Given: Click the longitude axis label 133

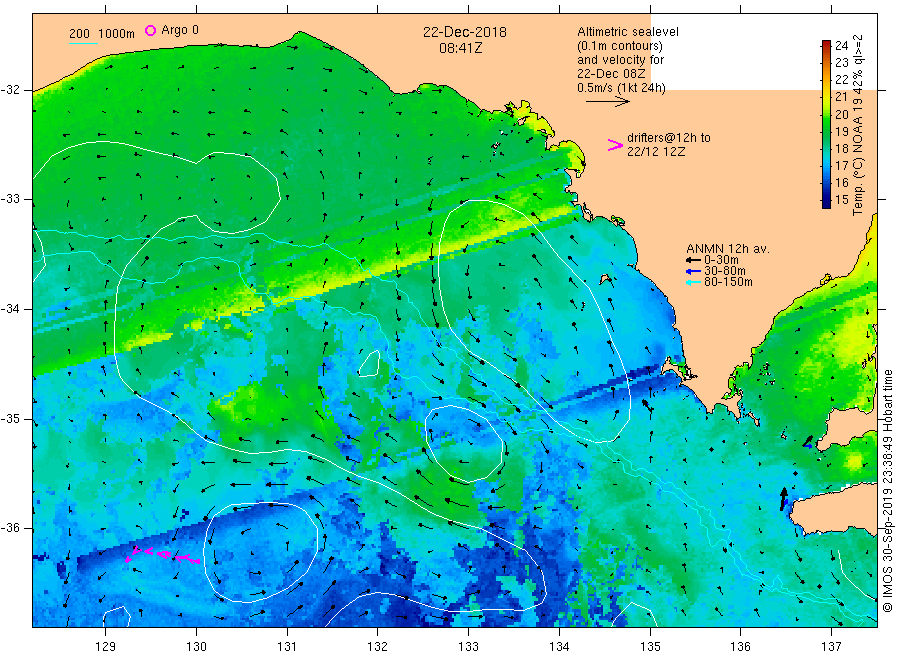Looking at the screenshot, I should (x=468, y=647).
